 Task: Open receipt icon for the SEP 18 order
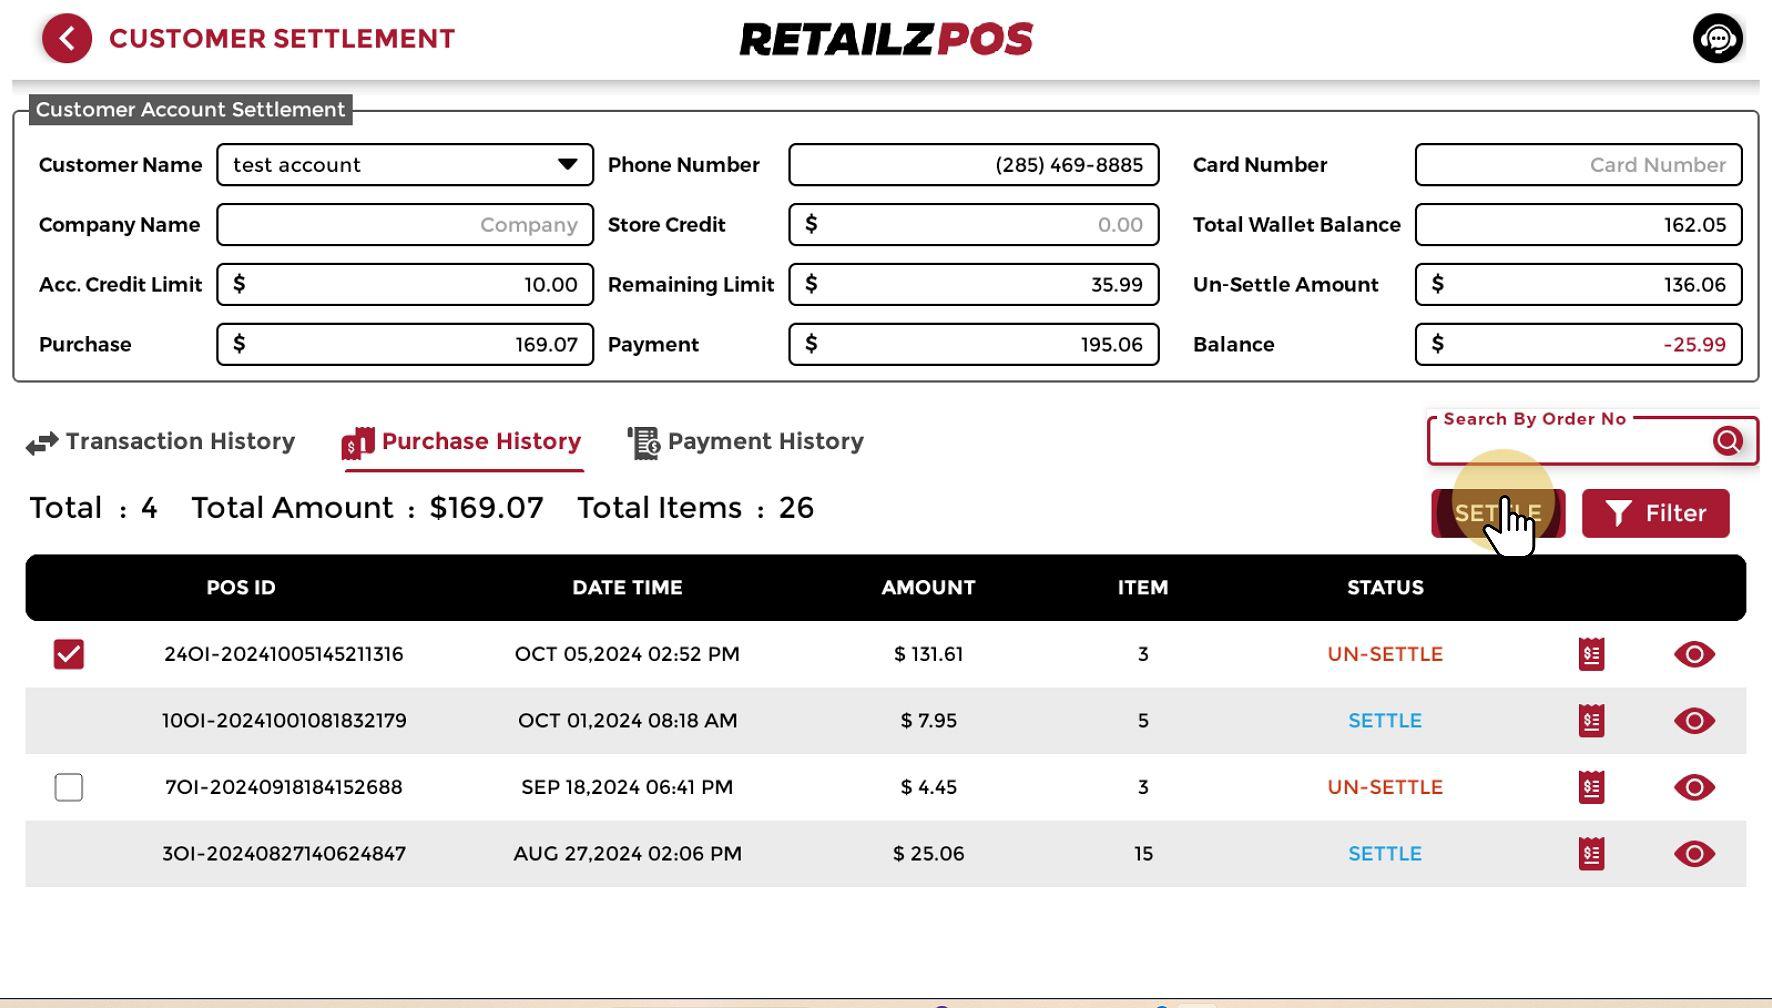tap(1591, 788)
